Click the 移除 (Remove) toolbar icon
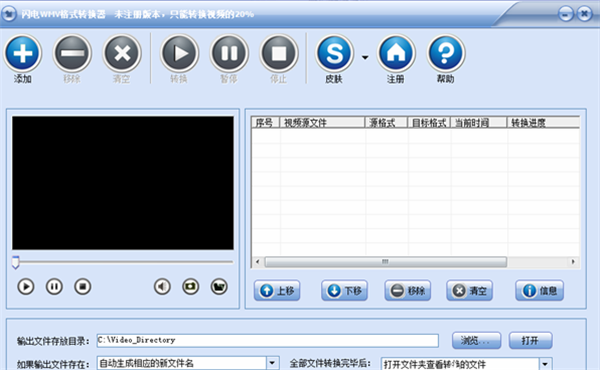The height and width of the screenshot is (370, 600). [72, 53]
